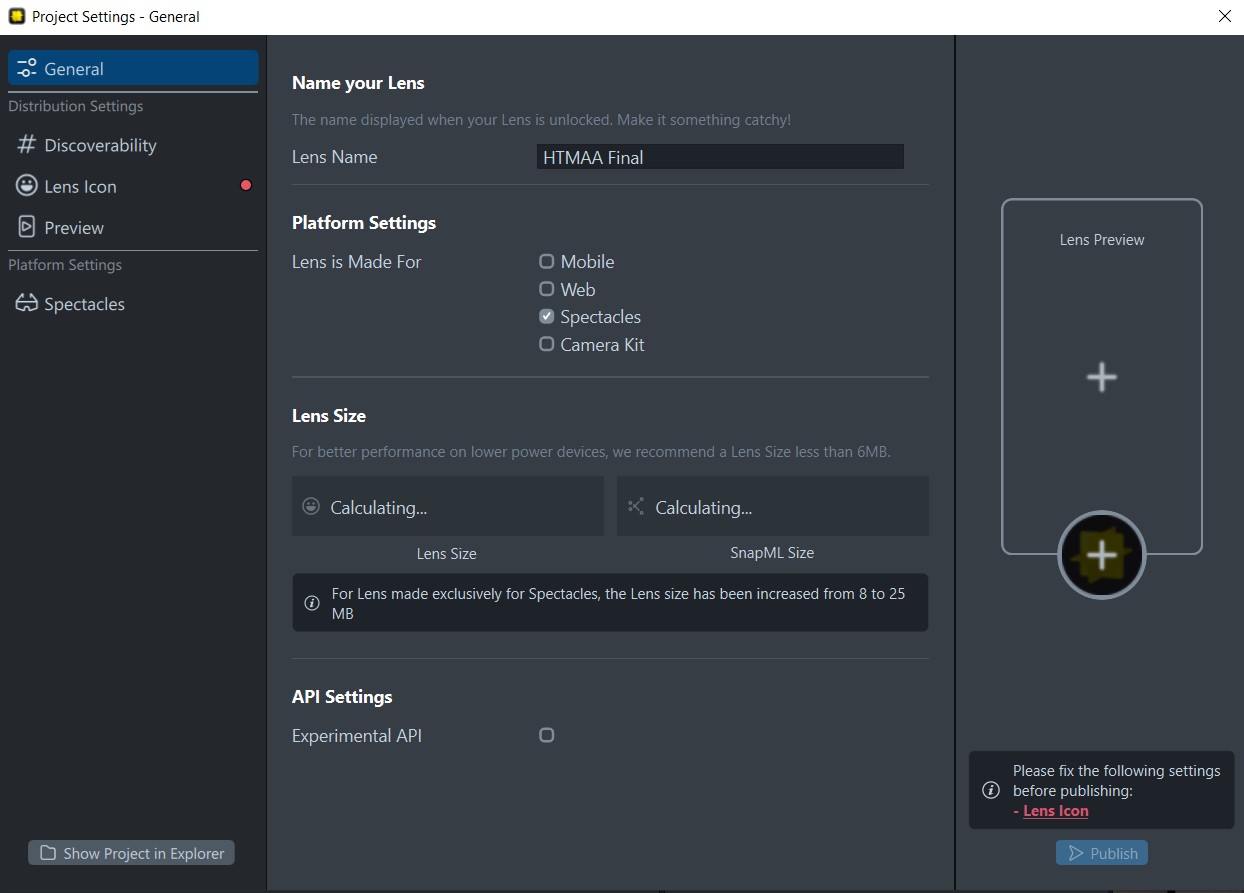Click the Preview play icon in sidebar
The image size is (1244, 893).
[x=27, y=227]
